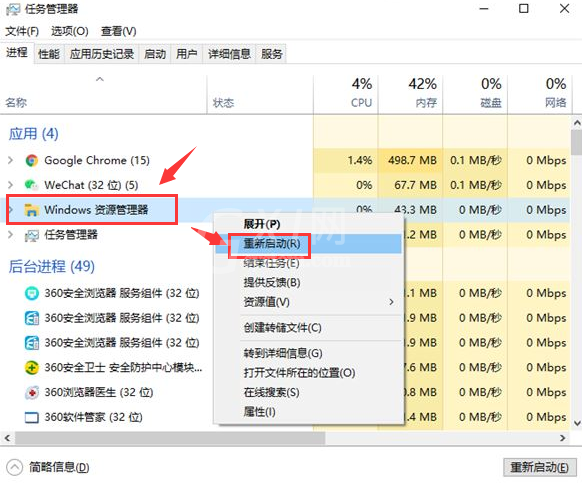Sort by the 状态 column header

coord(260,95)
